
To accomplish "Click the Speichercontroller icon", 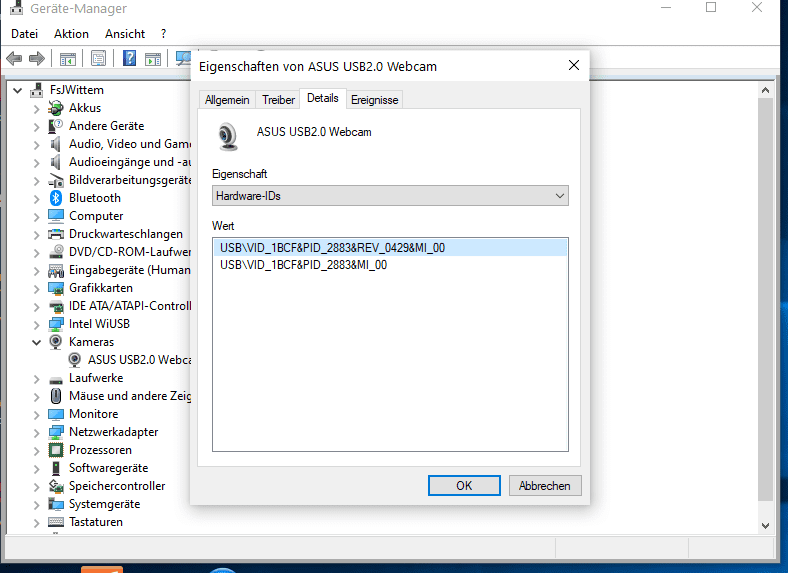I will pos(56,486).
